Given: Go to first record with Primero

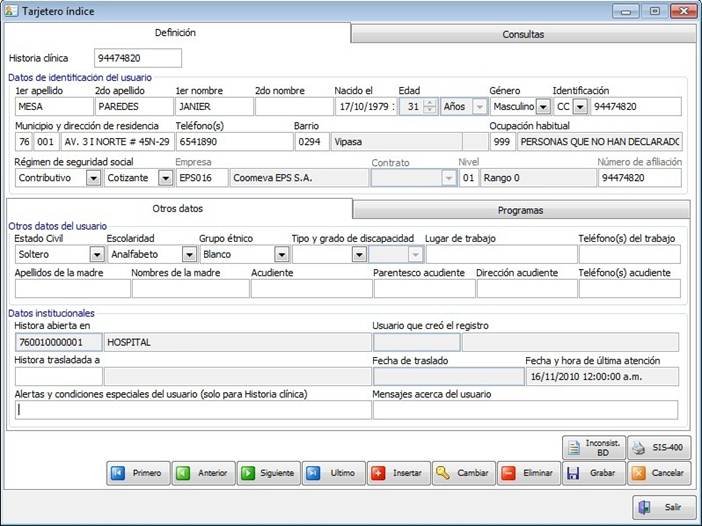Looking at the screenshot, I should point(138,473).
